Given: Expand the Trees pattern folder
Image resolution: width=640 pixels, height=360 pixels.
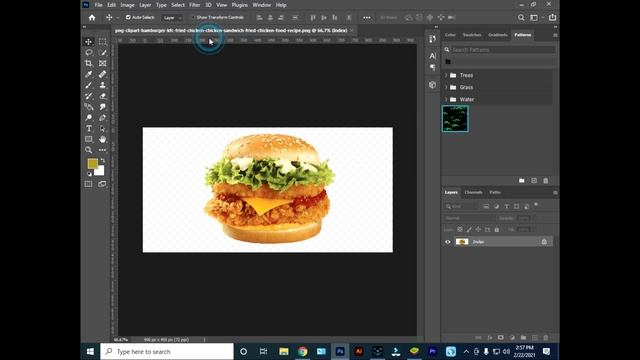Looking at the screenshot, I should [446, 76].
